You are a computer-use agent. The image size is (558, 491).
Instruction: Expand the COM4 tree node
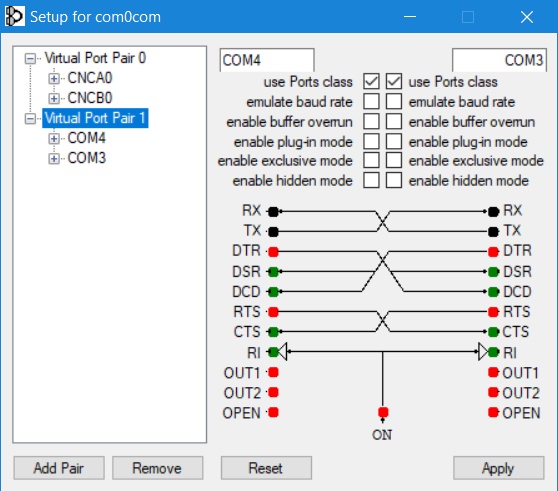pyautogui.click(x=54, y=138)
